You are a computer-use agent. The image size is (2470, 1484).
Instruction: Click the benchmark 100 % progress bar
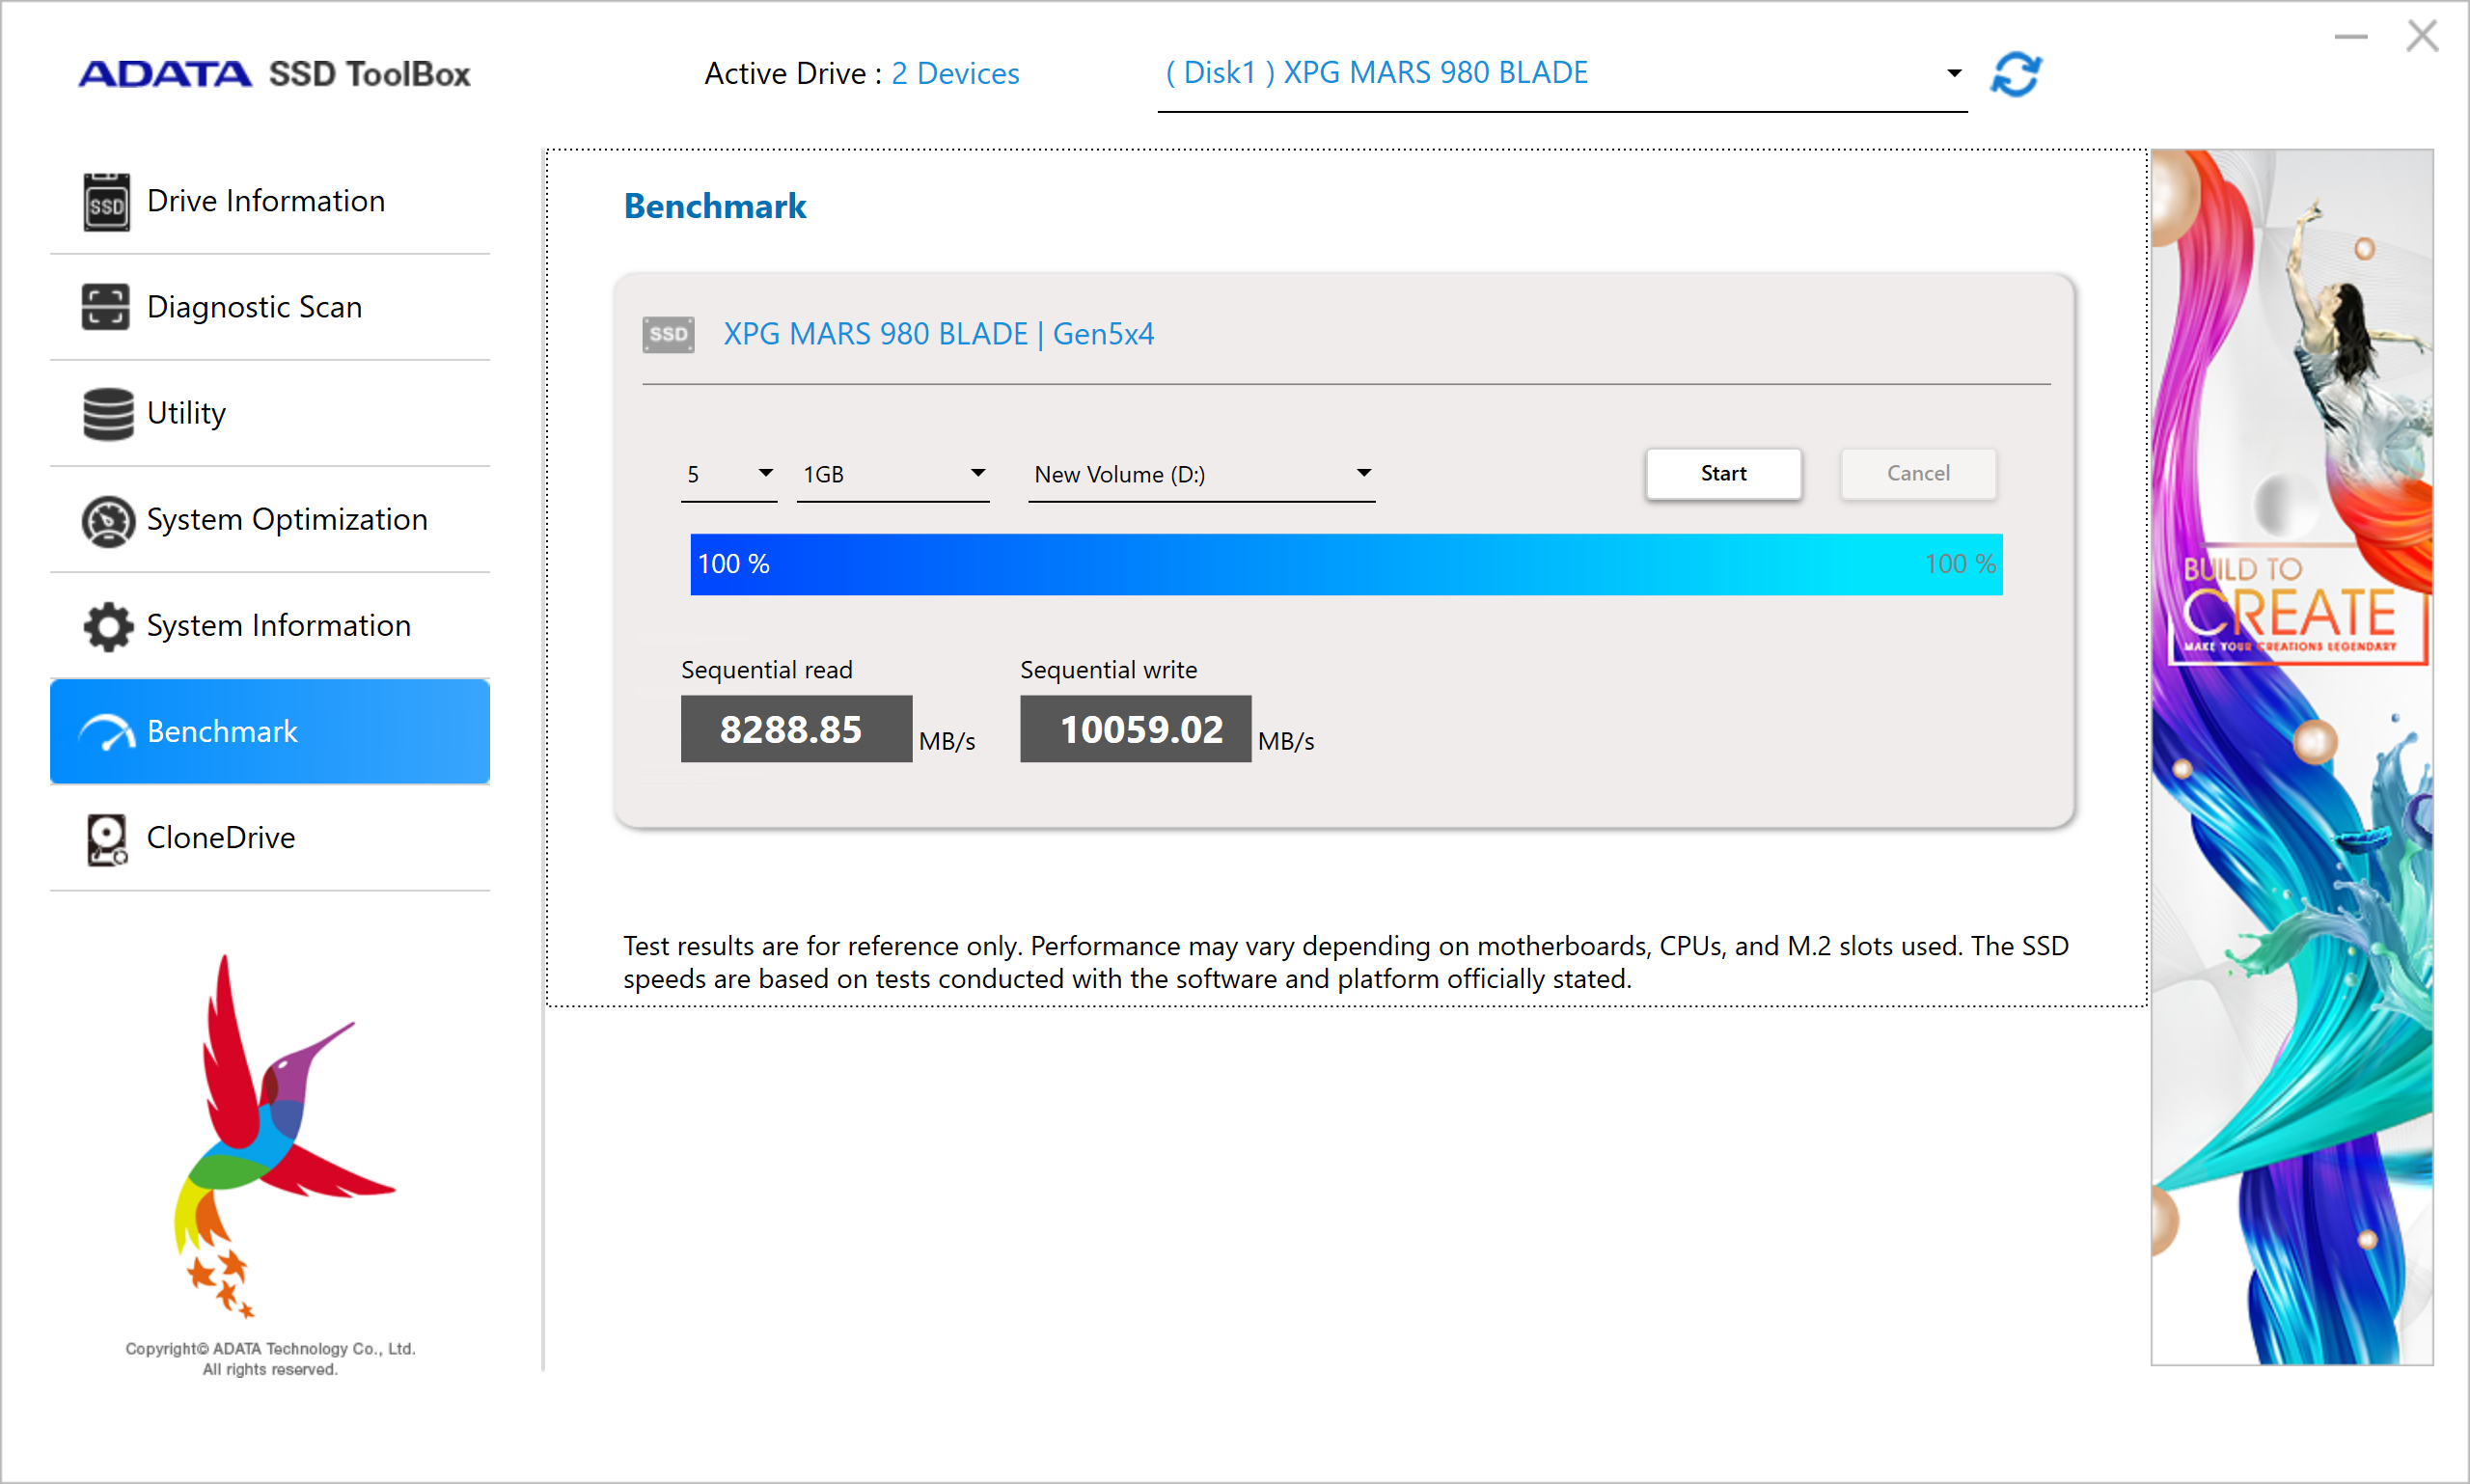click(x=1346, y=565)
